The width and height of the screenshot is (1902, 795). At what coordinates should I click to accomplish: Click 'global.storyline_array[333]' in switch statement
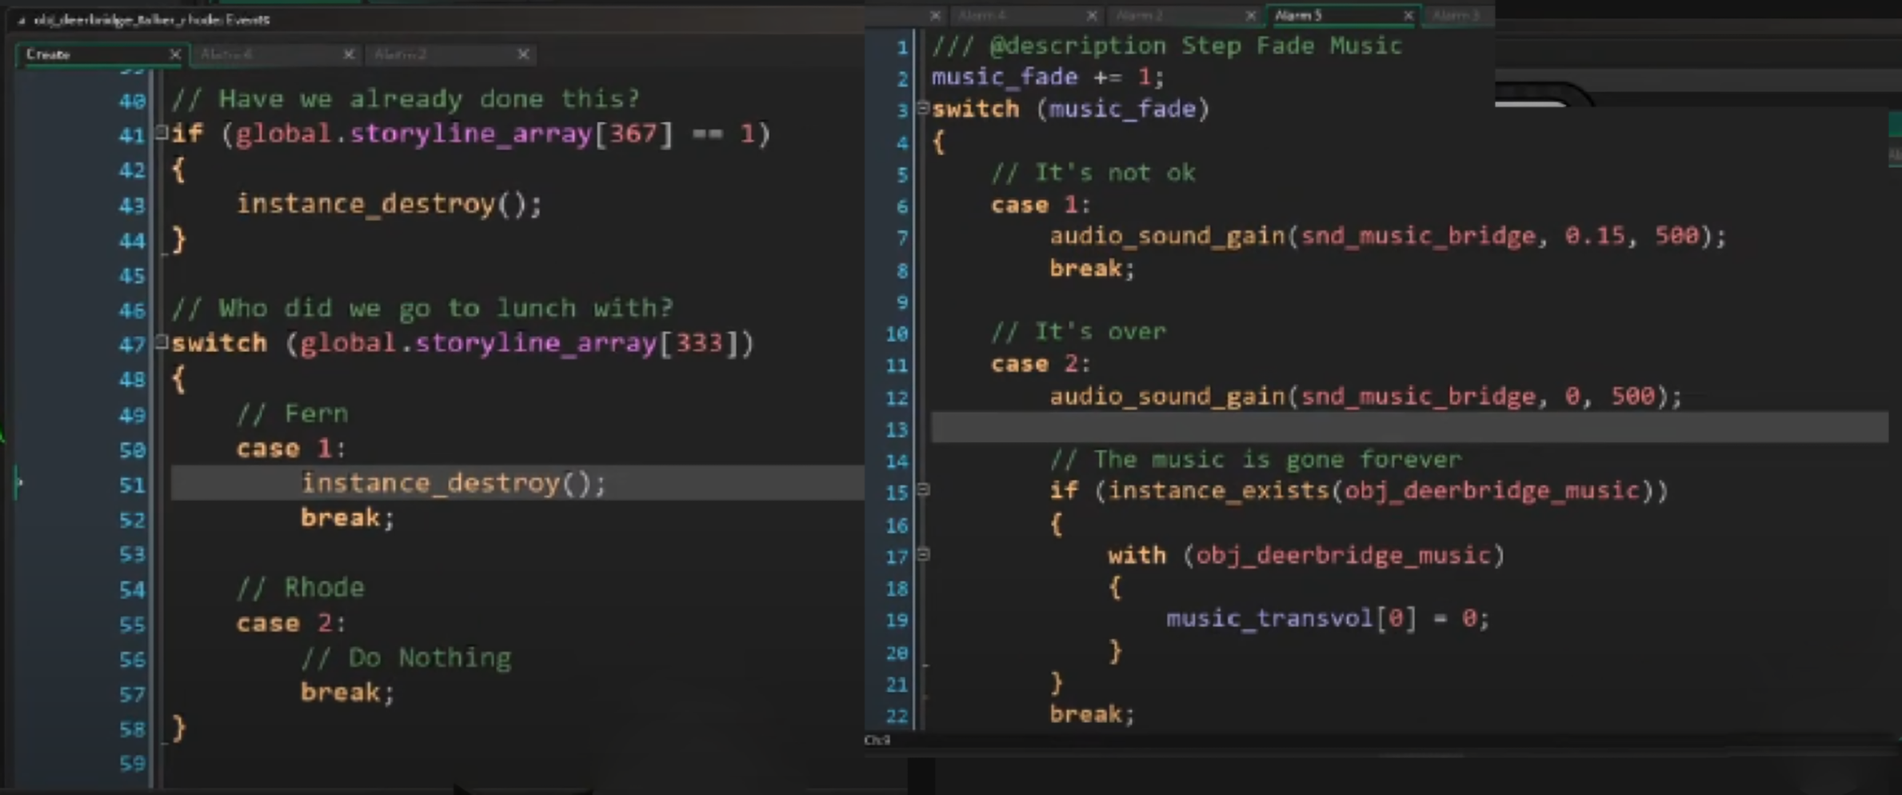(519, 343)
